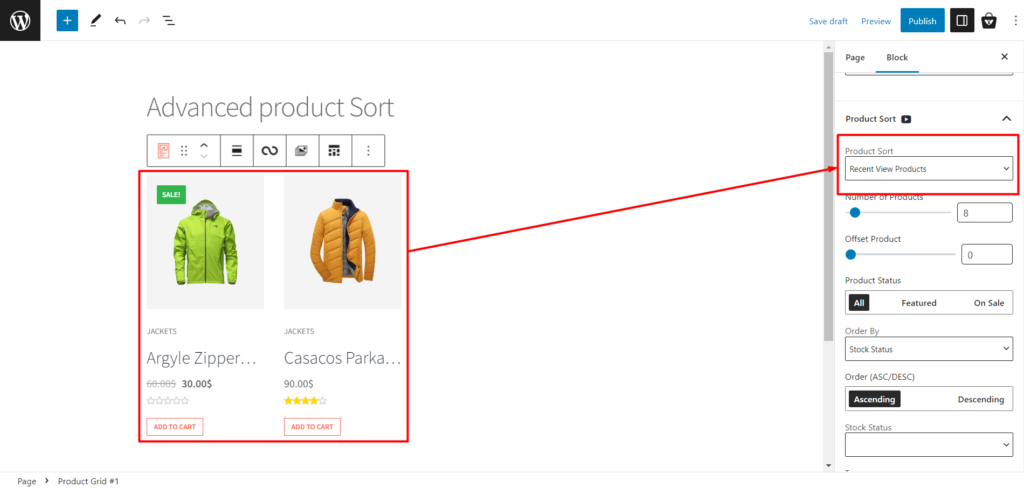This screenshot has width=1024, height=488.
Task: Click the Offset Product number field
Action: (x=987, y=255)
